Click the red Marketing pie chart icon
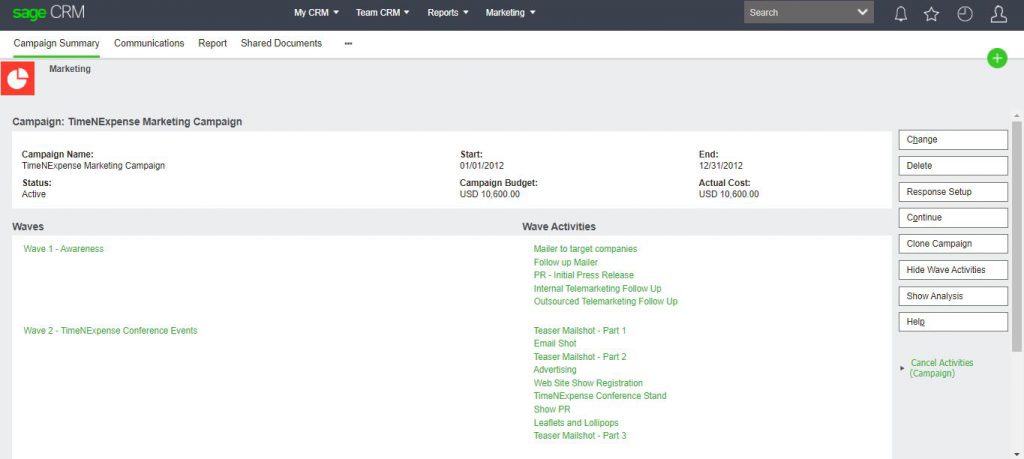The image size is (1024, 459). [x=18, y=78]
